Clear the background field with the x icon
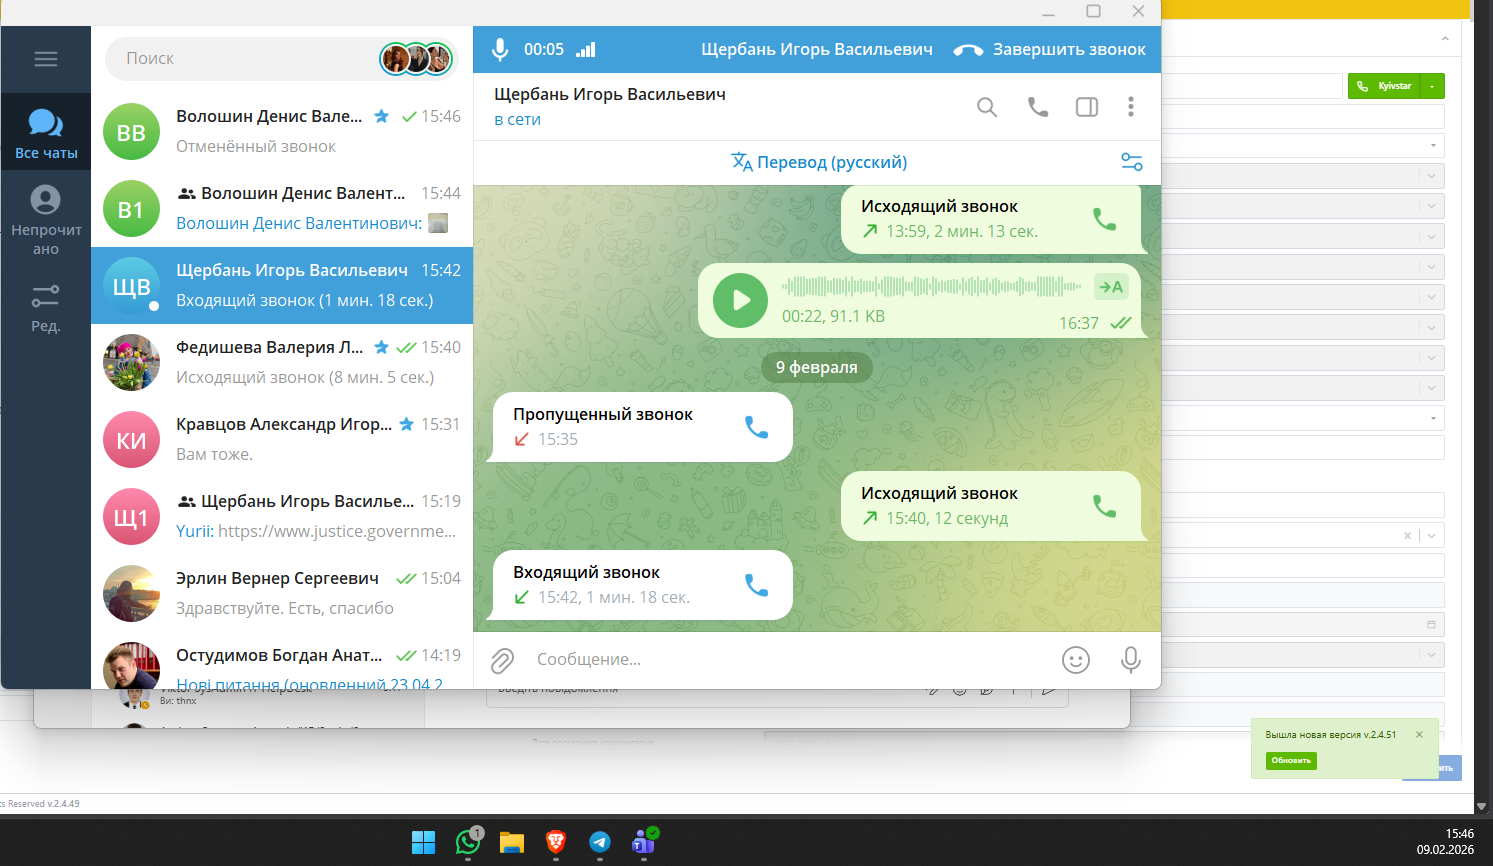 point(1407,536)
